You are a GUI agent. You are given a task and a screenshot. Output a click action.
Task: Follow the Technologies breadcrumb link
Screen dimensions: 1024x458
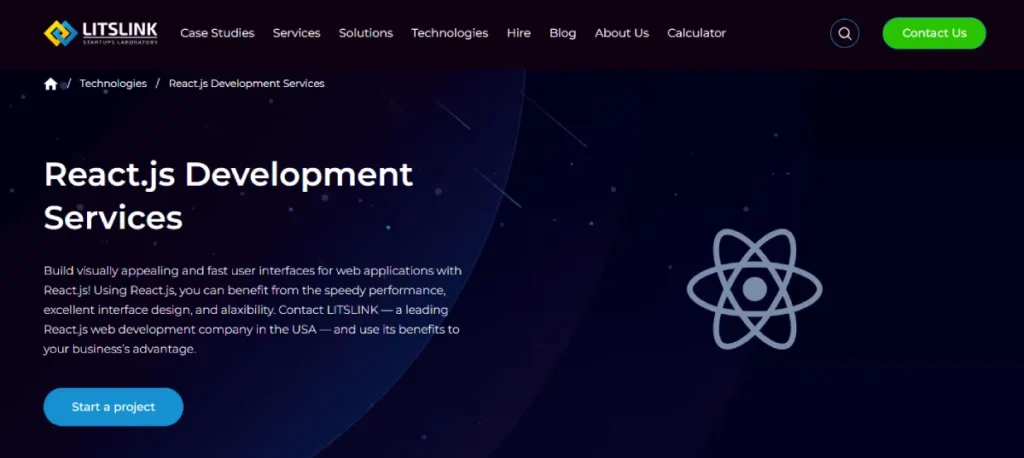point(113,84)
